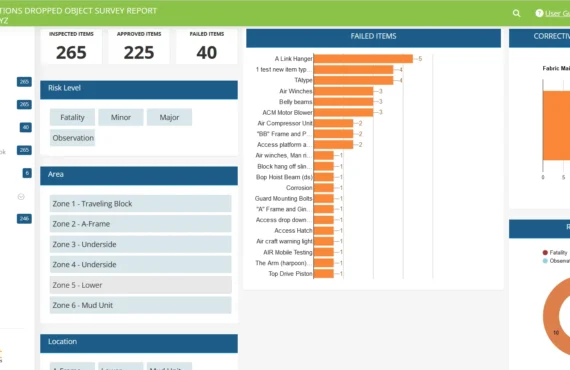Image resolution: width=570 pixels, height=370 pixels.
Task: Select the Fatality risk level filter
Action: (x=72, y=117)
